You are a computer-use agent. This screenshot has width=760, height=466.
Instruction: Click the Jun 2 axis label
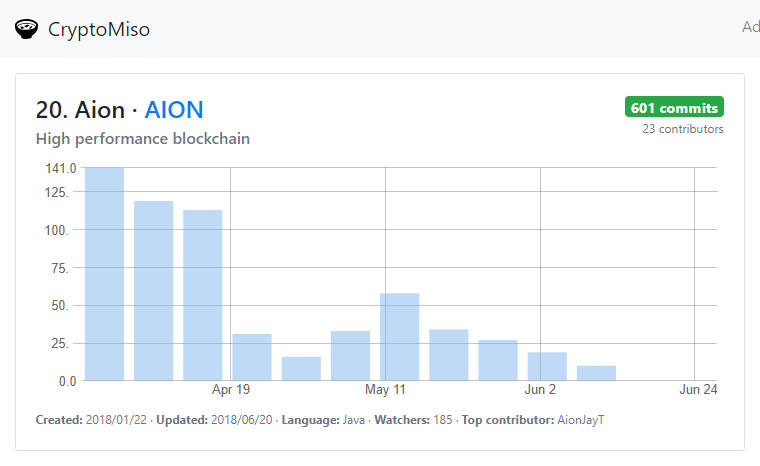540,389
